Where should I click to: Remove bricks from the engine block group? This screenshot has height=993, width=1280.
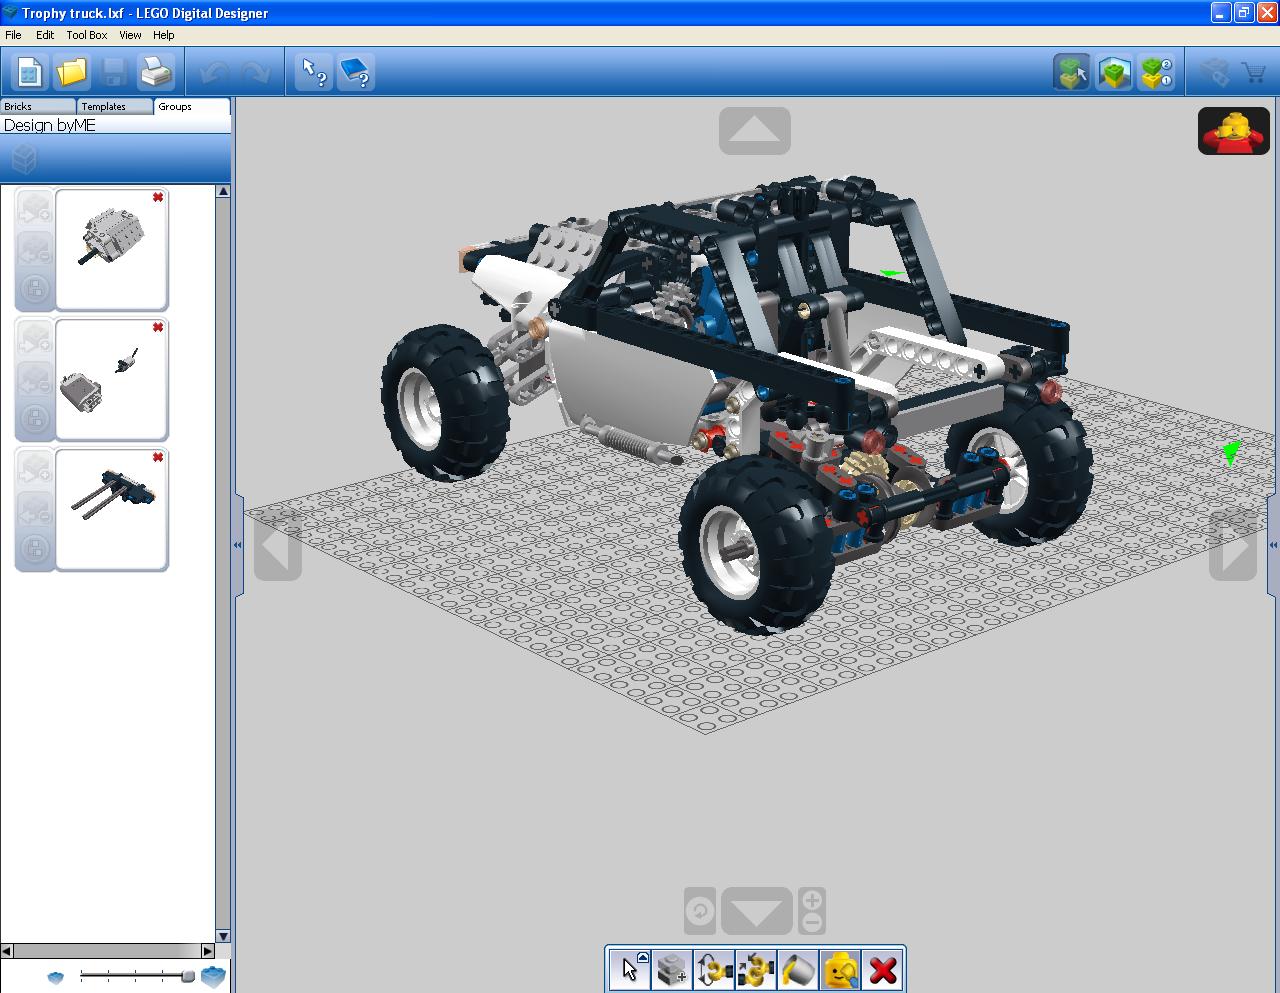35,249
